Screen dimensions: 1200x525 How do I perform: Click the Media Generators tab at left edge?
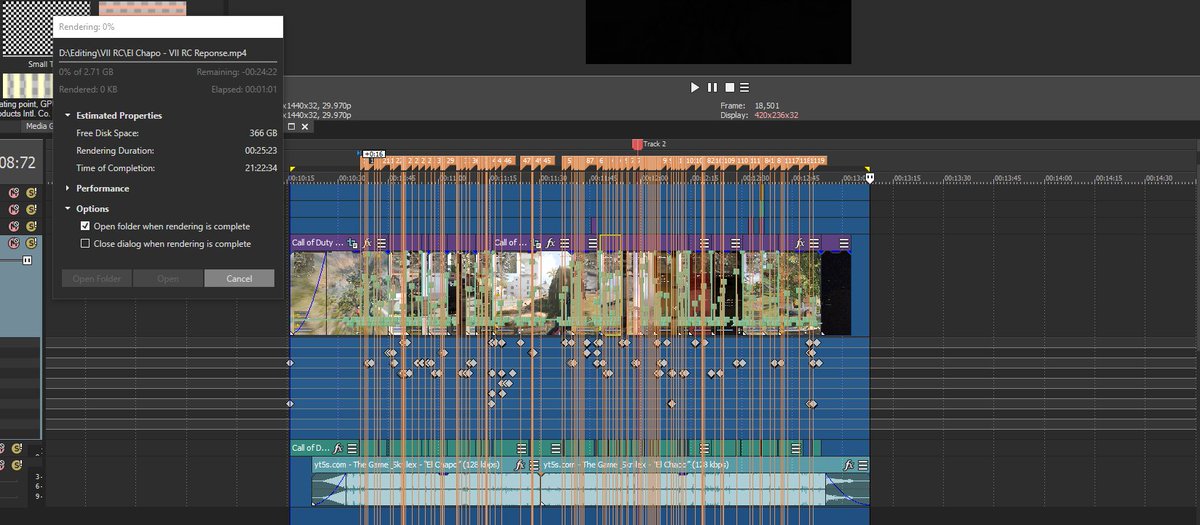[x=38, y=127]
